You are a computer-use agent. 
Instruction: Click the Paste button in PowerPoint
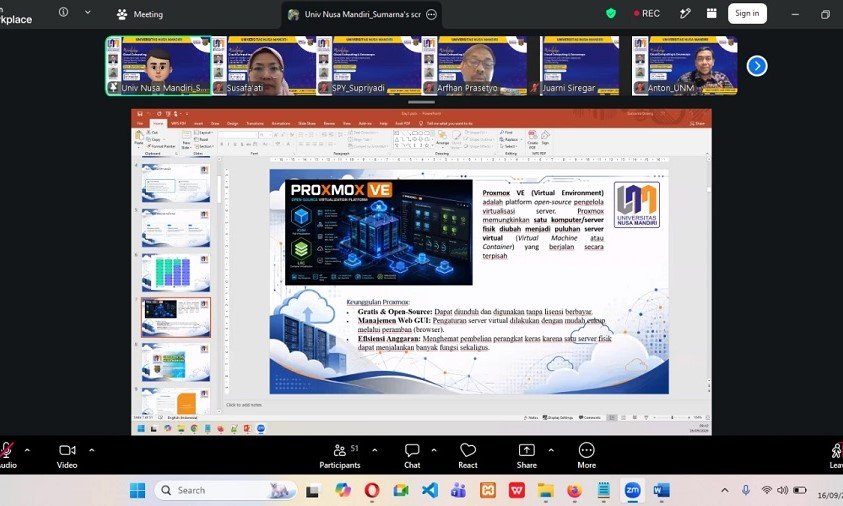click(139, 138)
